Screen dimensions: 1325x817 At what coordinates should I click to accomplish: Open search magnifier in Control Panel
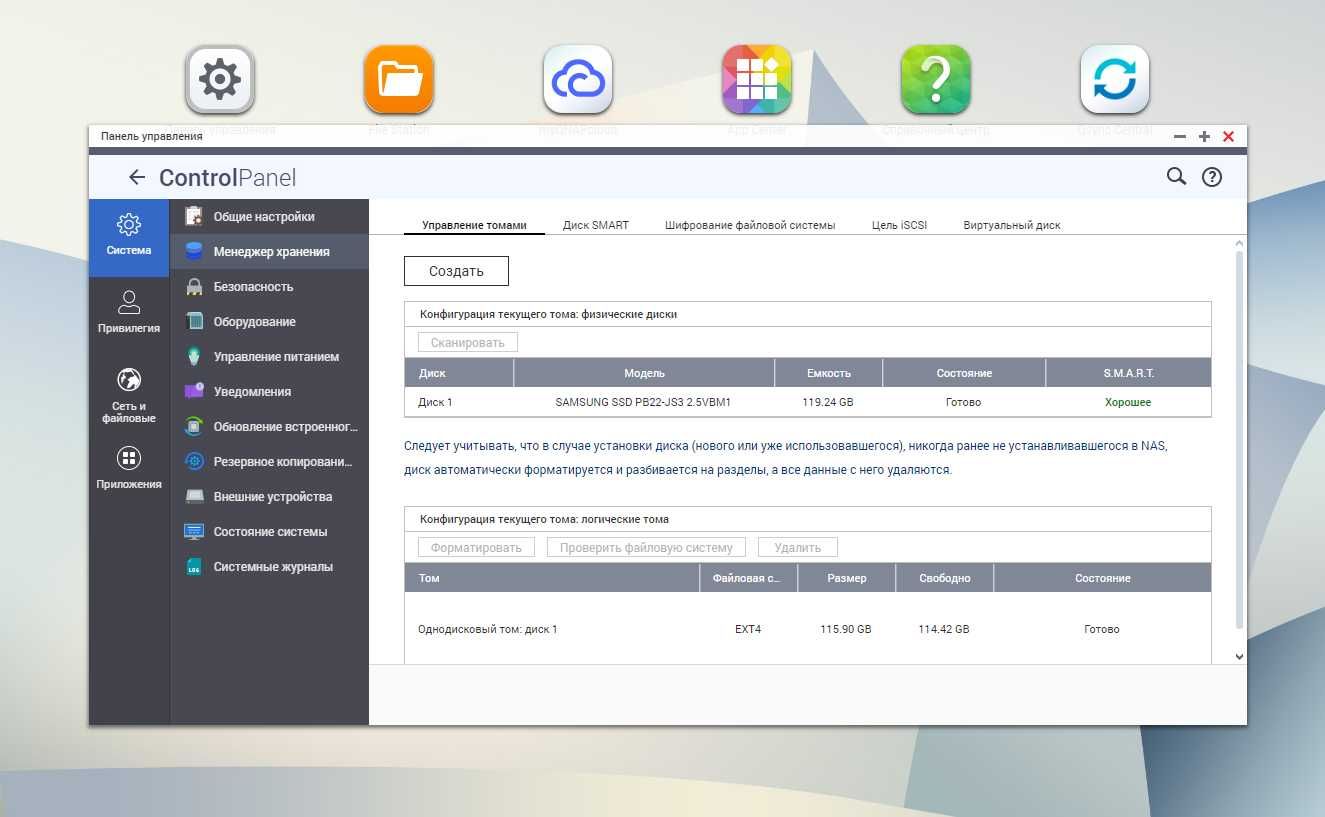tap(1176, 177)
